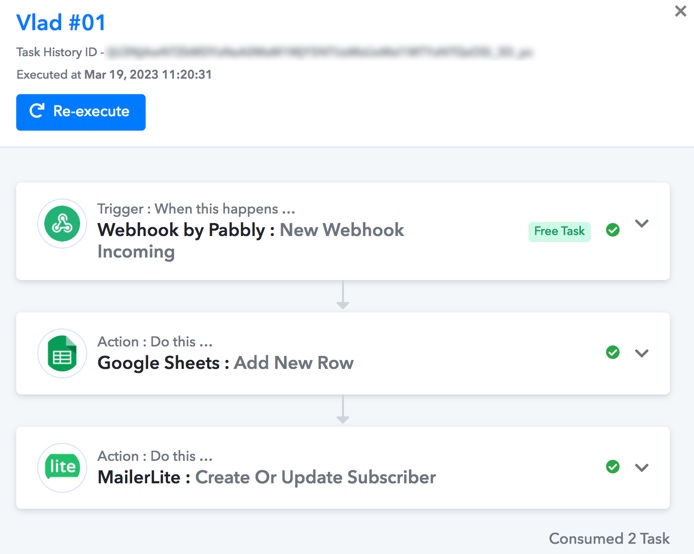Click the Free Task badge

(x=559, y=231)
